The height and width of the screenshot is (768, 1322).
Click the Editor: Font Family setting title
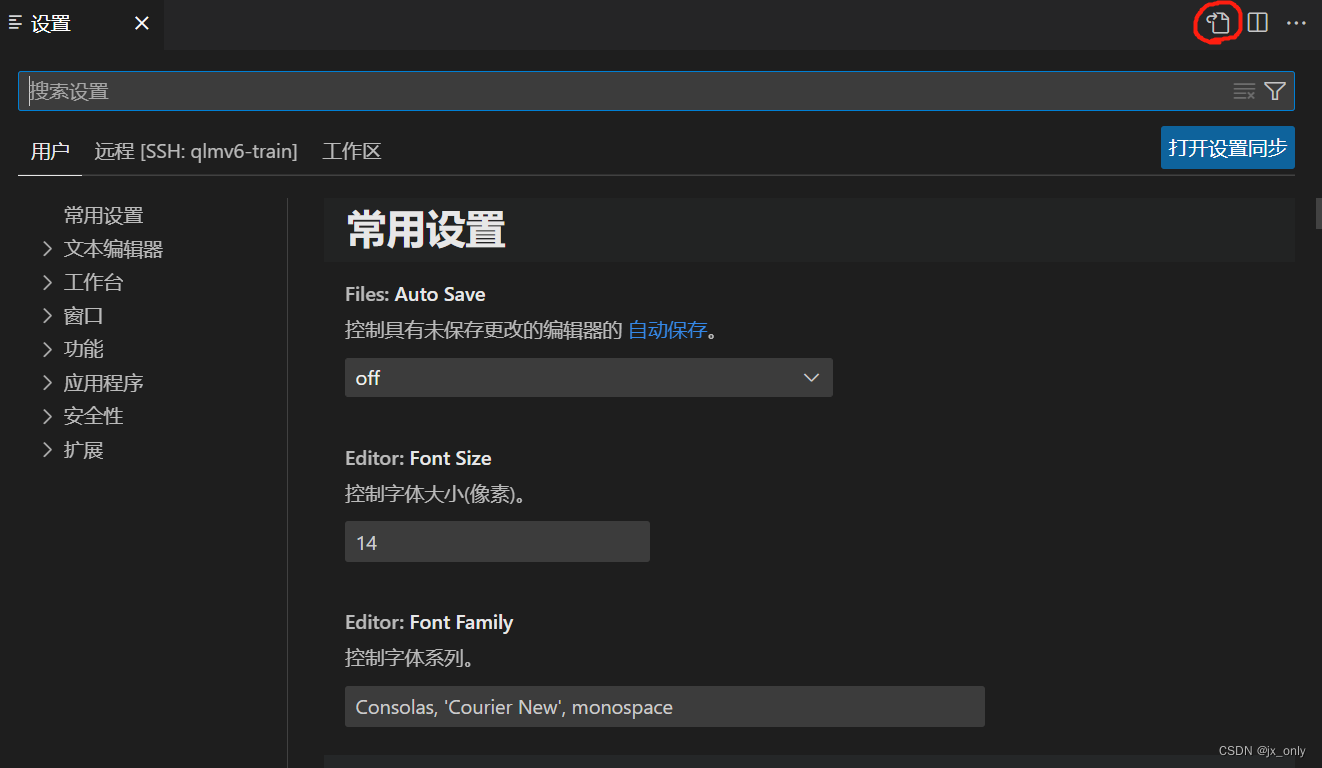pos(429,622)
